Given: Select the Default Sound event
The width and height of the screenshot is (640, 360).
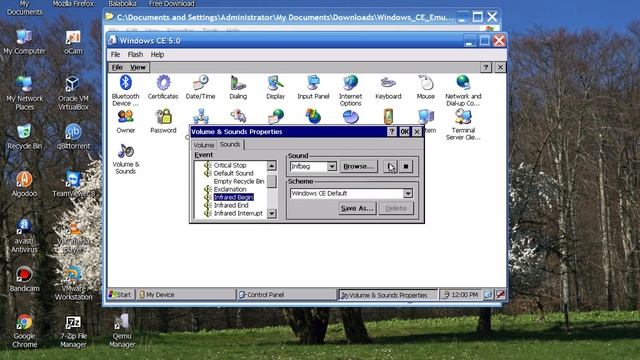Looking at the screenshot, I should coord(233,173).
